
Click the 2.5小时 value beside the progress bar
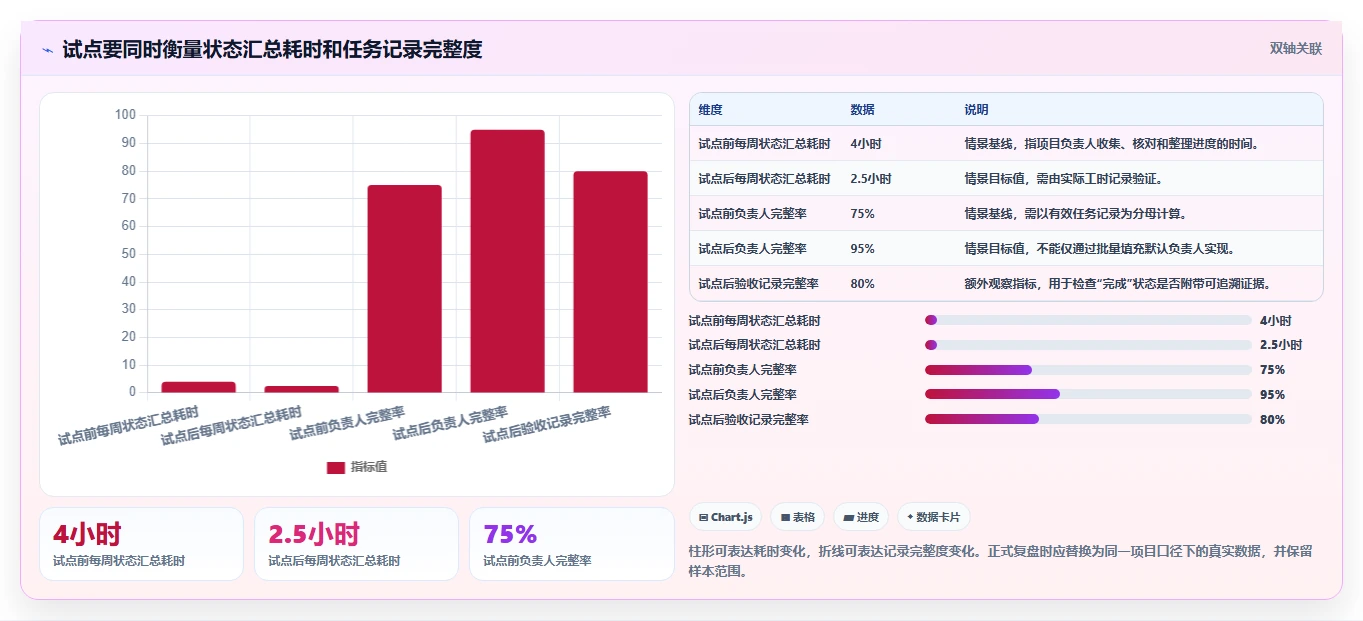tap(1281, 345)
